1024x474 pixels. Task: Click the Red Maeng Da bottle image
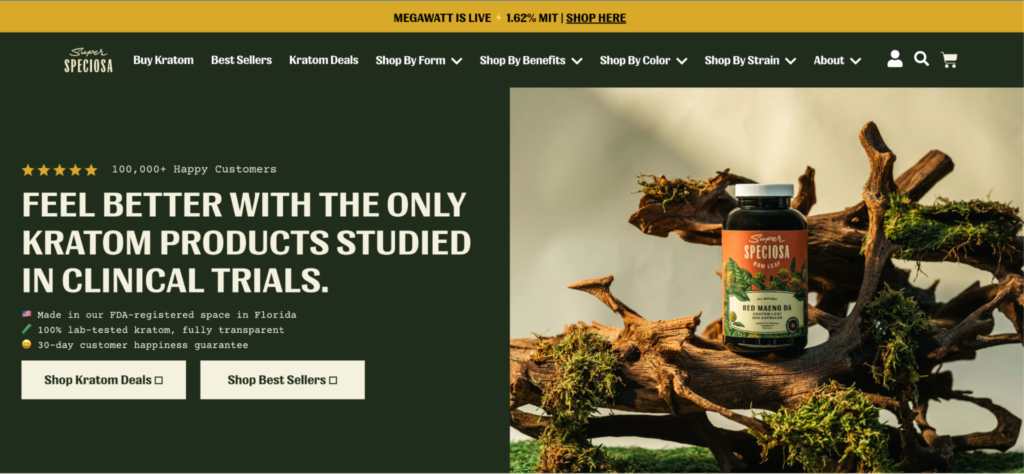(x=765, y=268)
